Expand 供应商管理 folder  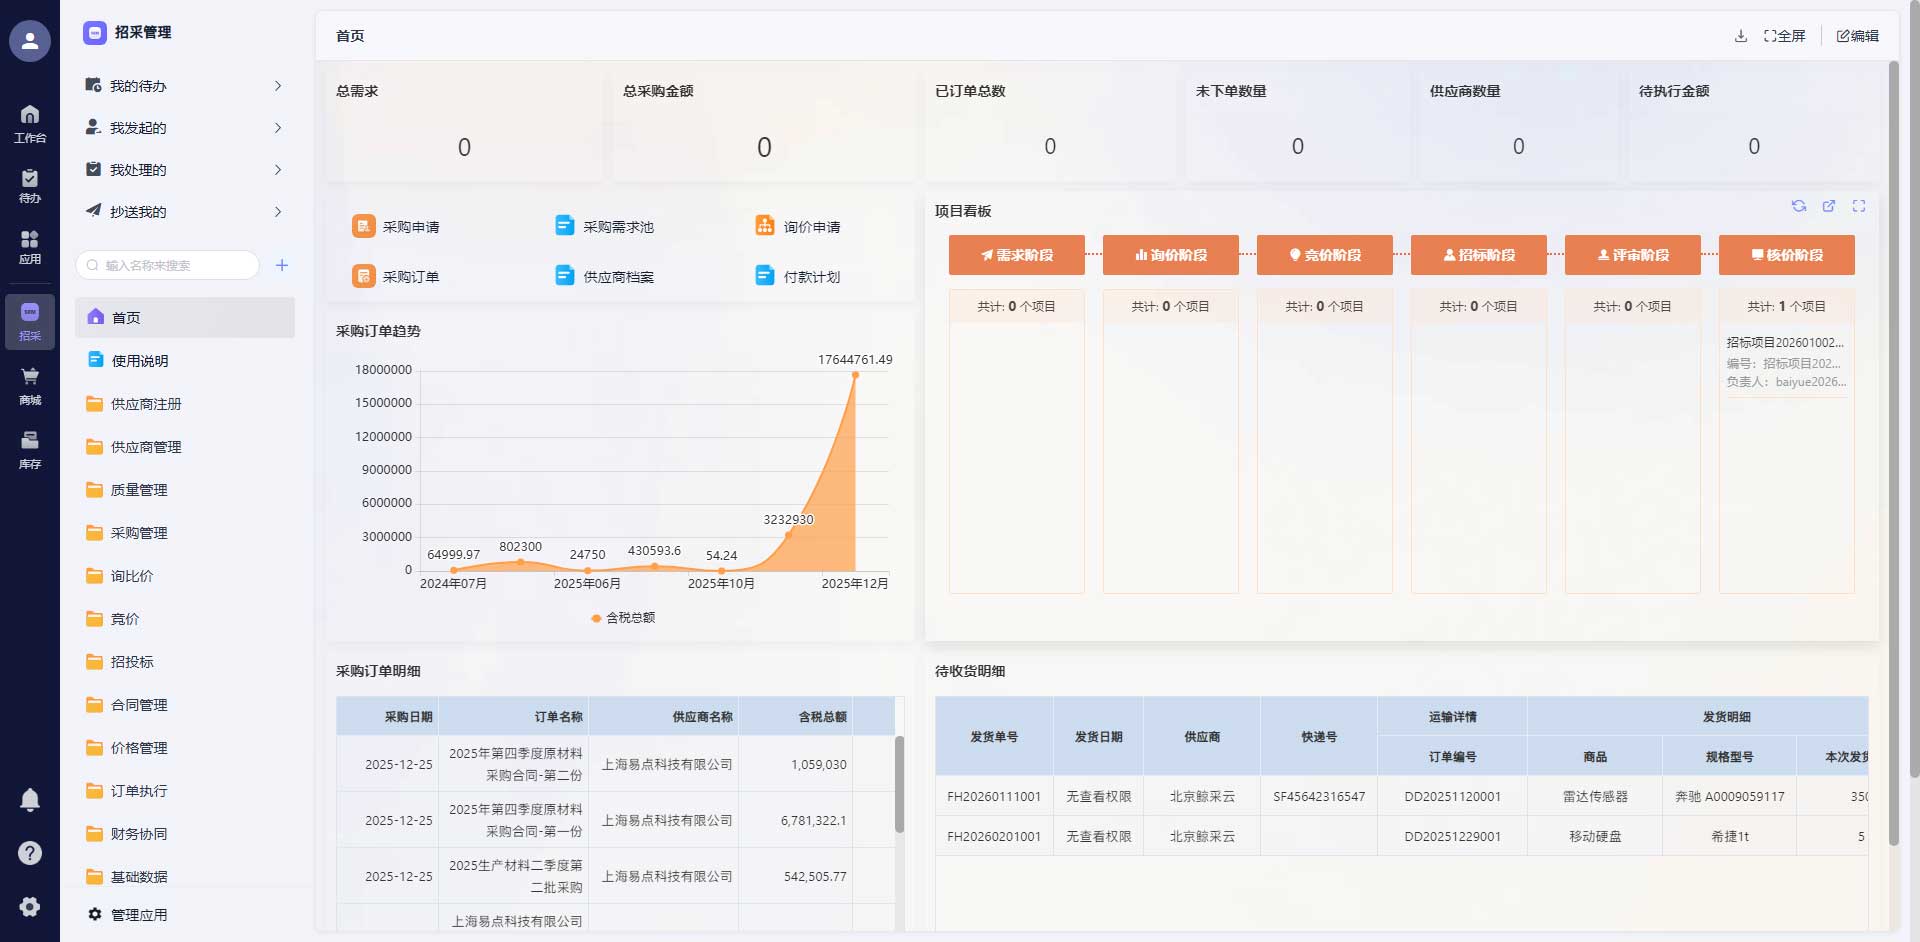click(x=185, y=447)
